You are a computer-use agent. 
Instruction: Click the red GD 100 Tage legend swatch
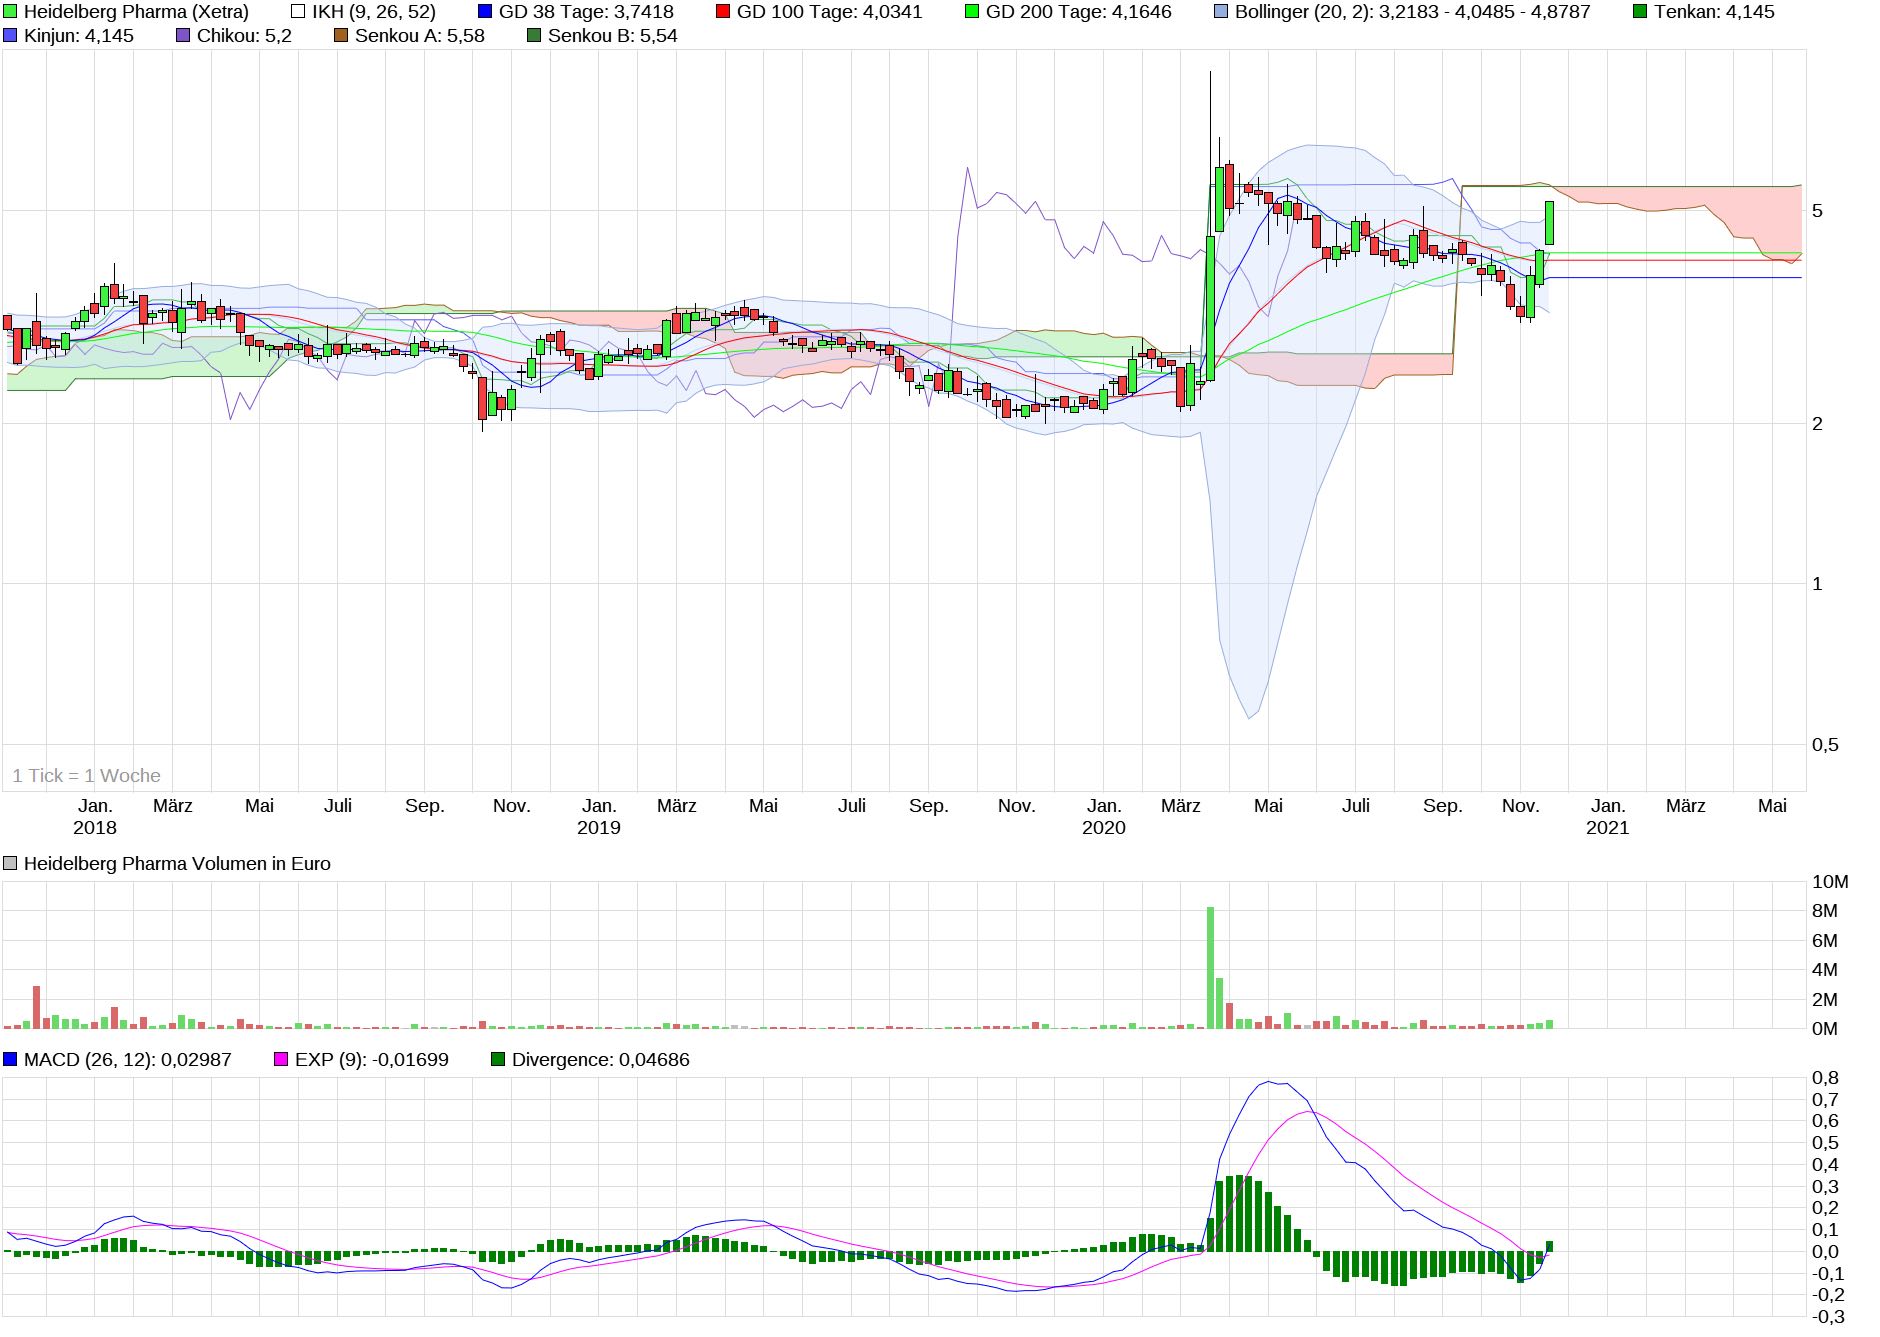[x=723, y=12]
